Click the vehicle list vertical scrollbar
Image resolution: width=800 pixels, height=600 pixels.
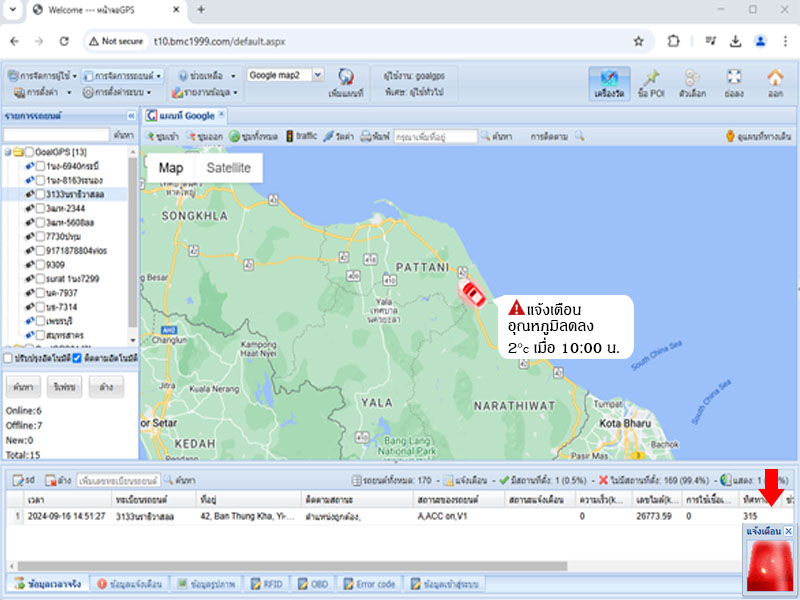pyautogui.click(x=133, y=244)
